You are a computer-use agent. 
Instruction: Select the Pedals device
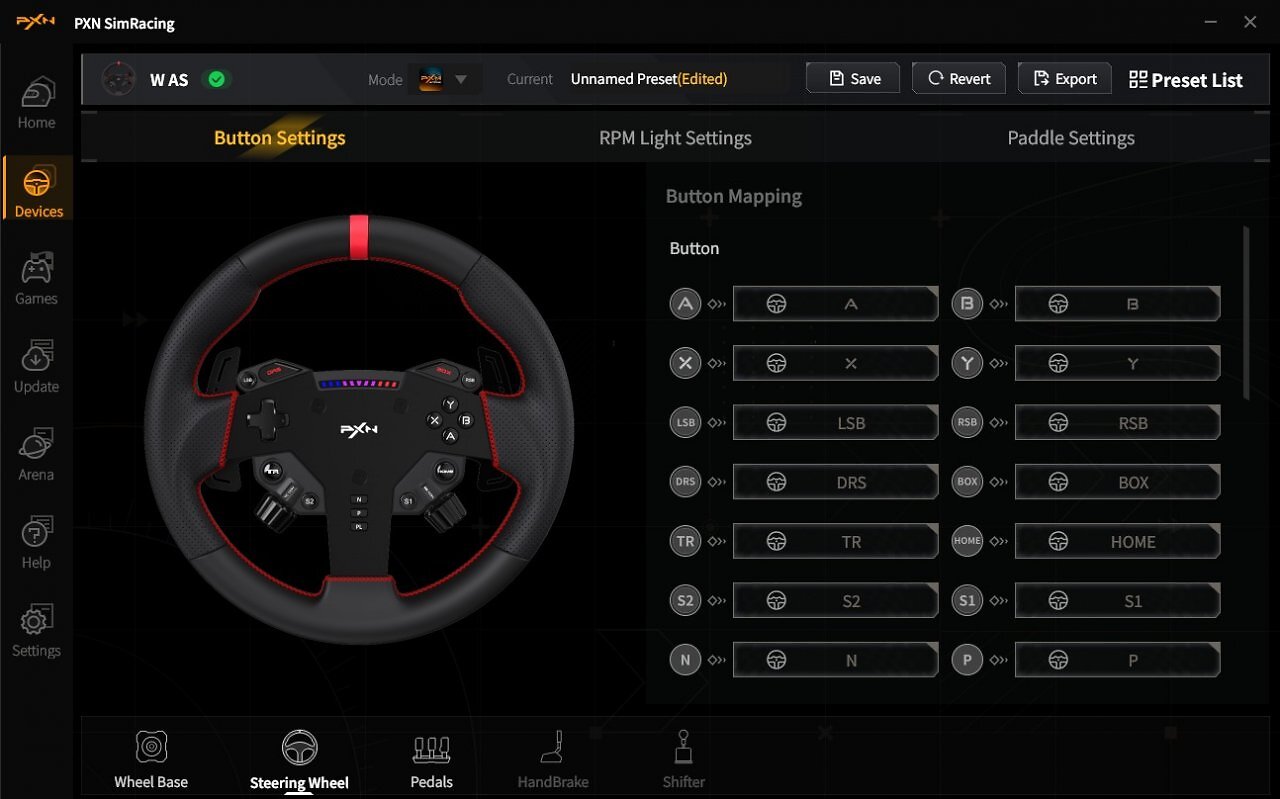click(x=431, y=760)
